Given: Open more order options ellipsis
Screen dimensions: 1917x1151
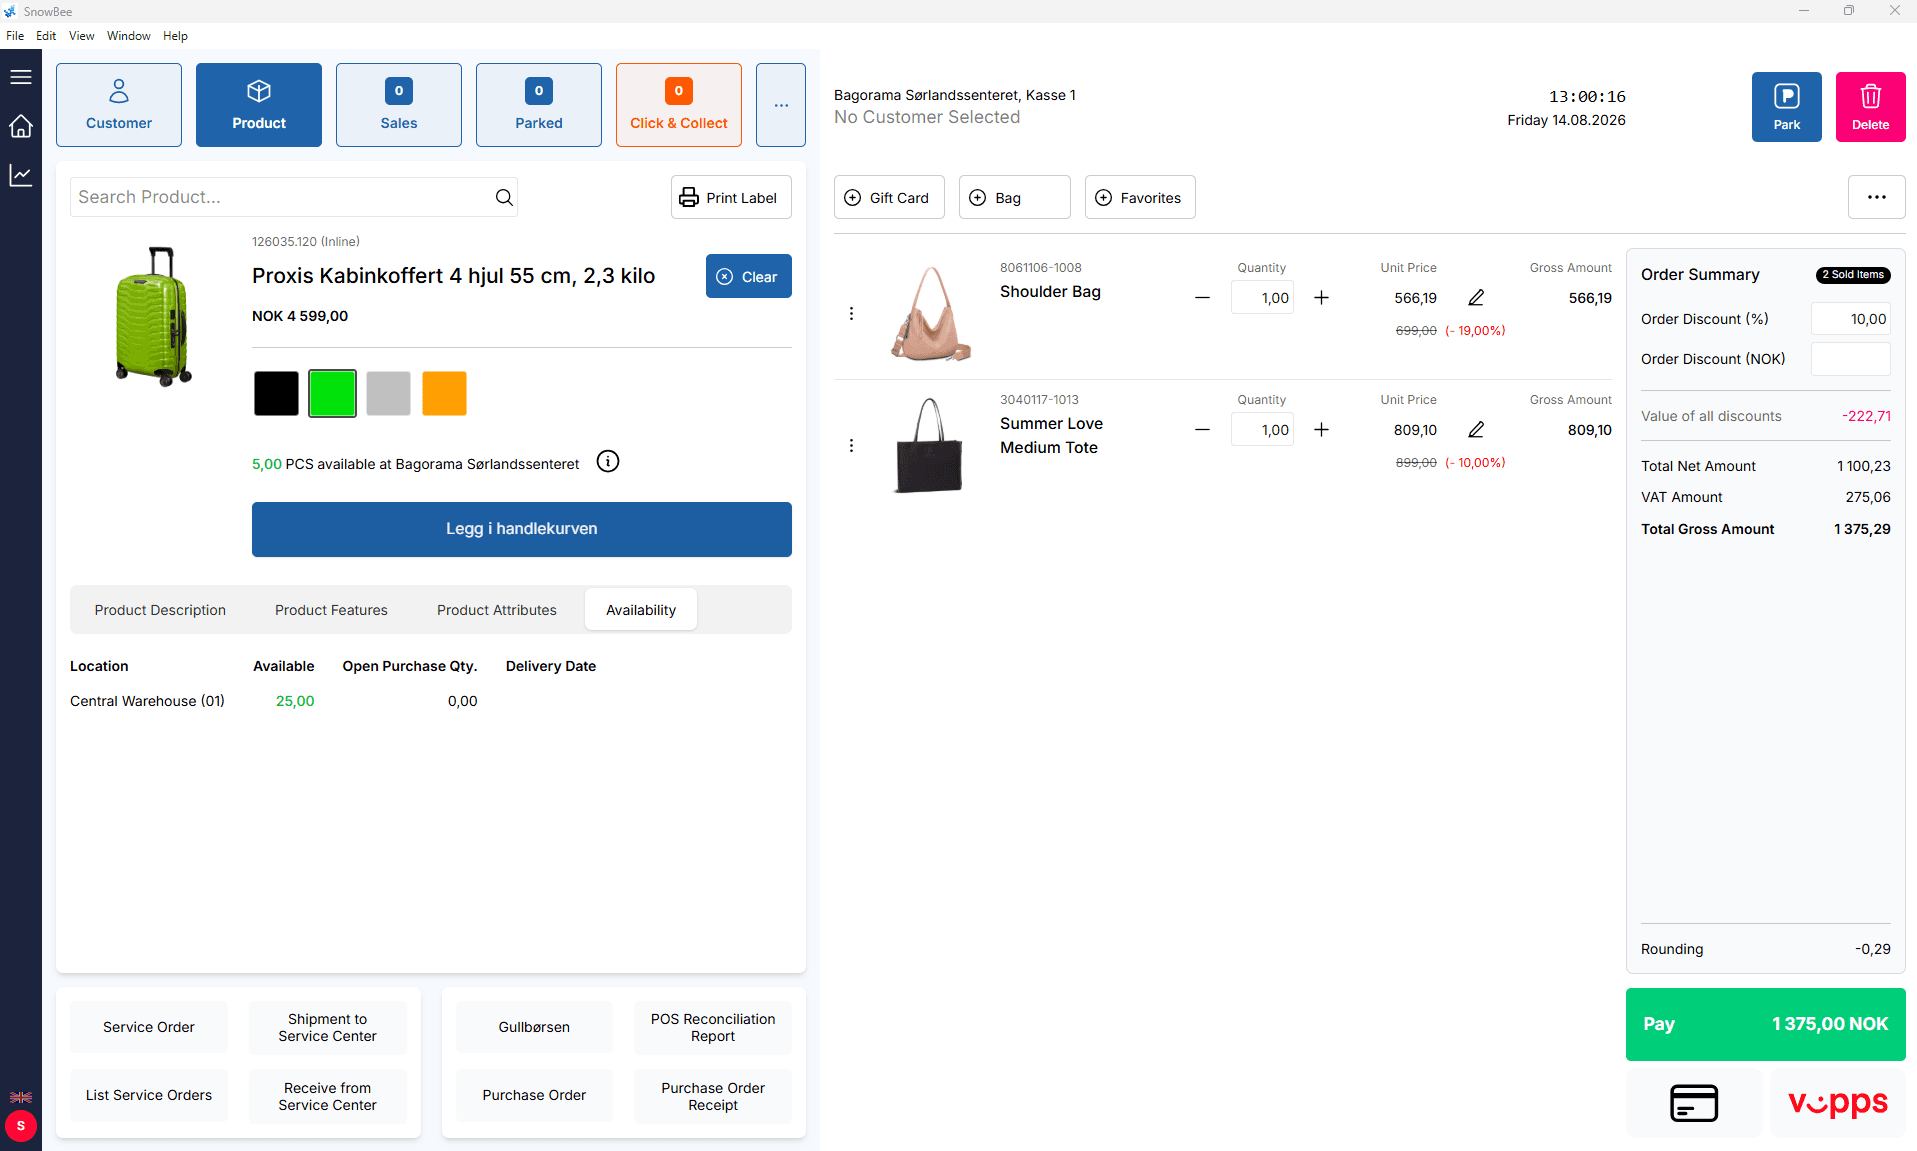Looking at the screenshot, I should 1877,197.
